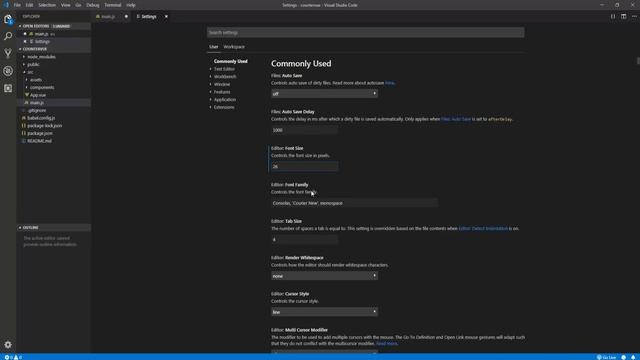
Task: Open the Explorer view in activity bar
Action: click(8, 19)
